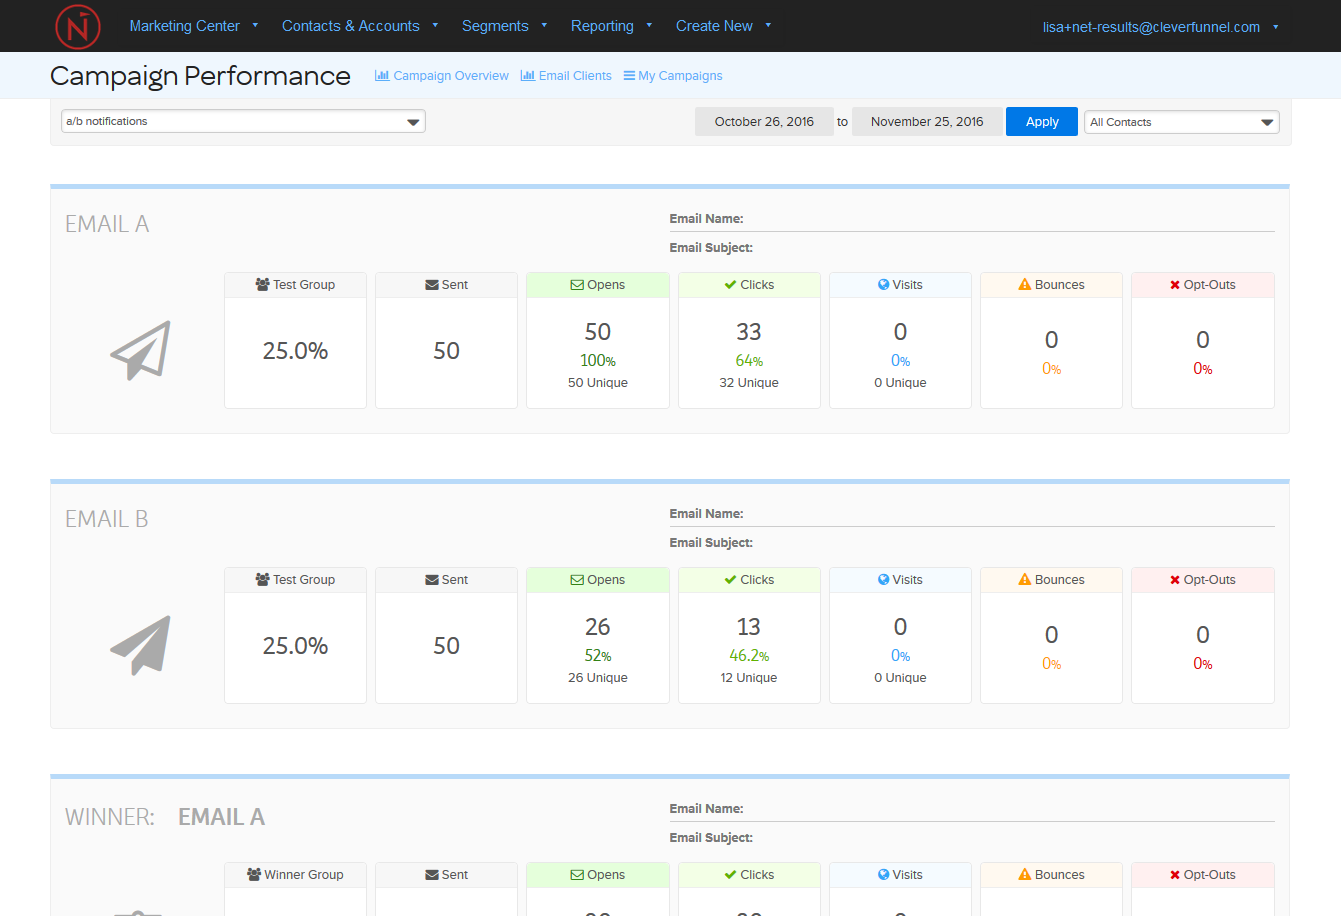
Task: Click Email B opens count 26
Action: coord(598,627)
